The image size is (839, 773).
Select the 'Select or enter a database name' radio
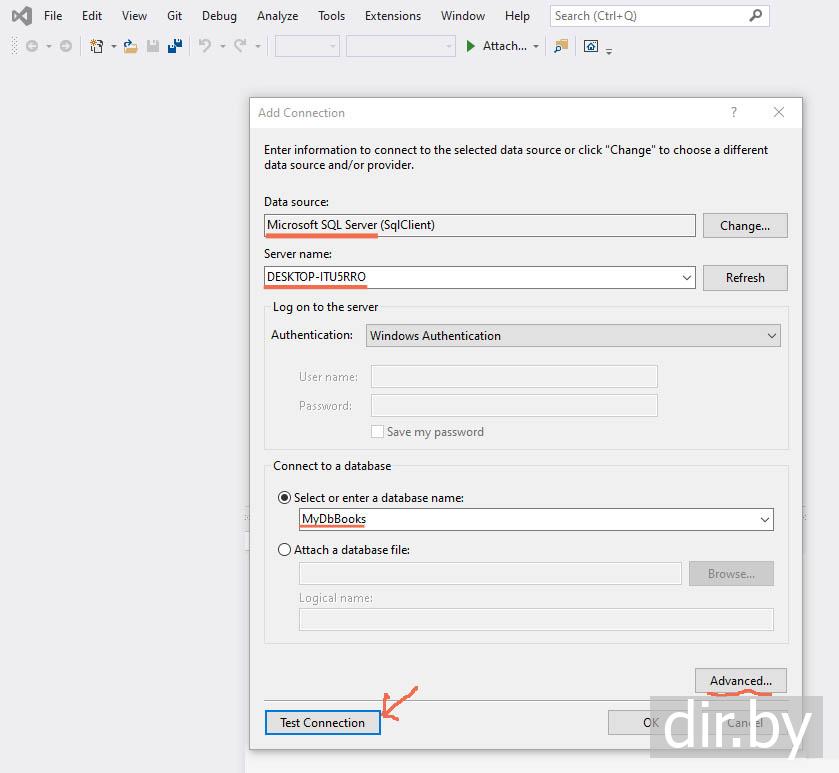point(285,497)
